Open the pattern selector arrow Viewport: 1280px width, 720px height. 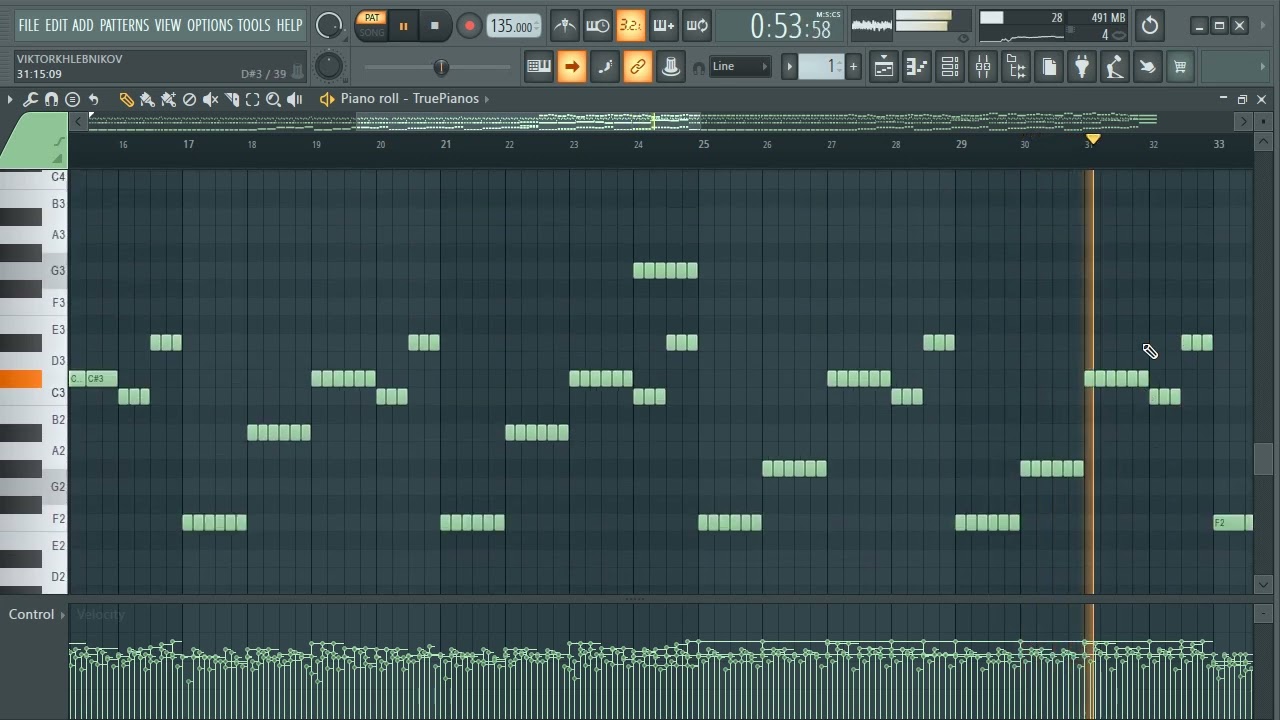789,67
